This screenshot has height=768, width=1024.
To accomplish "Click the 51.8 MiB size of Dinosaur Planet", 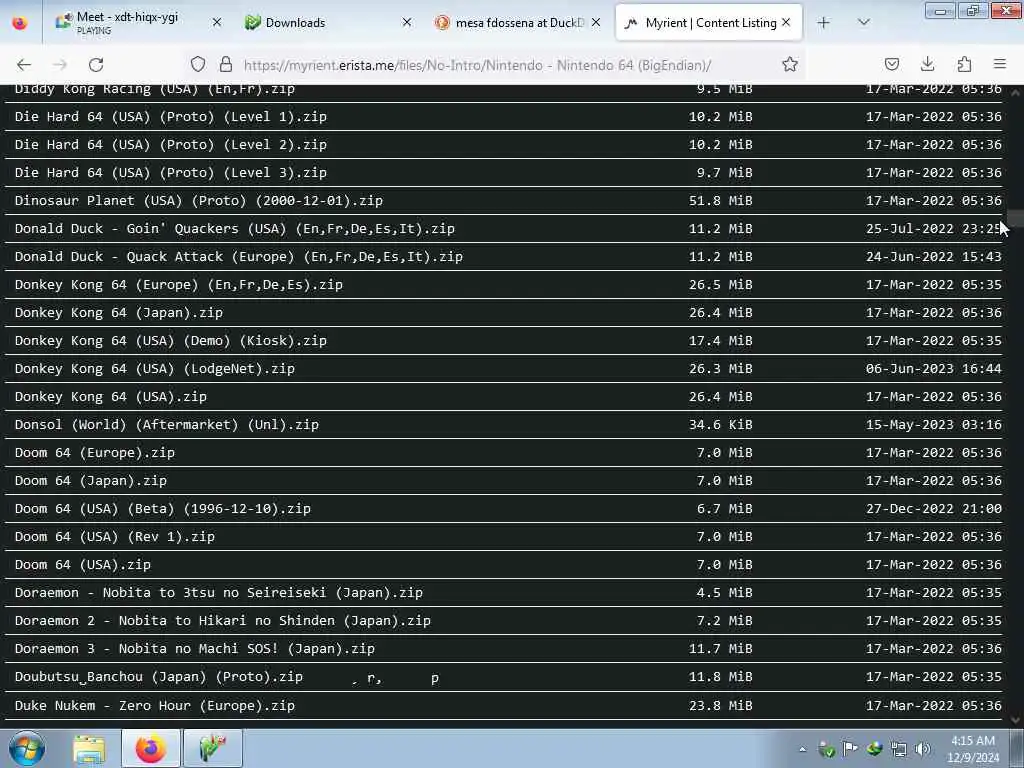I will (720, 201).
